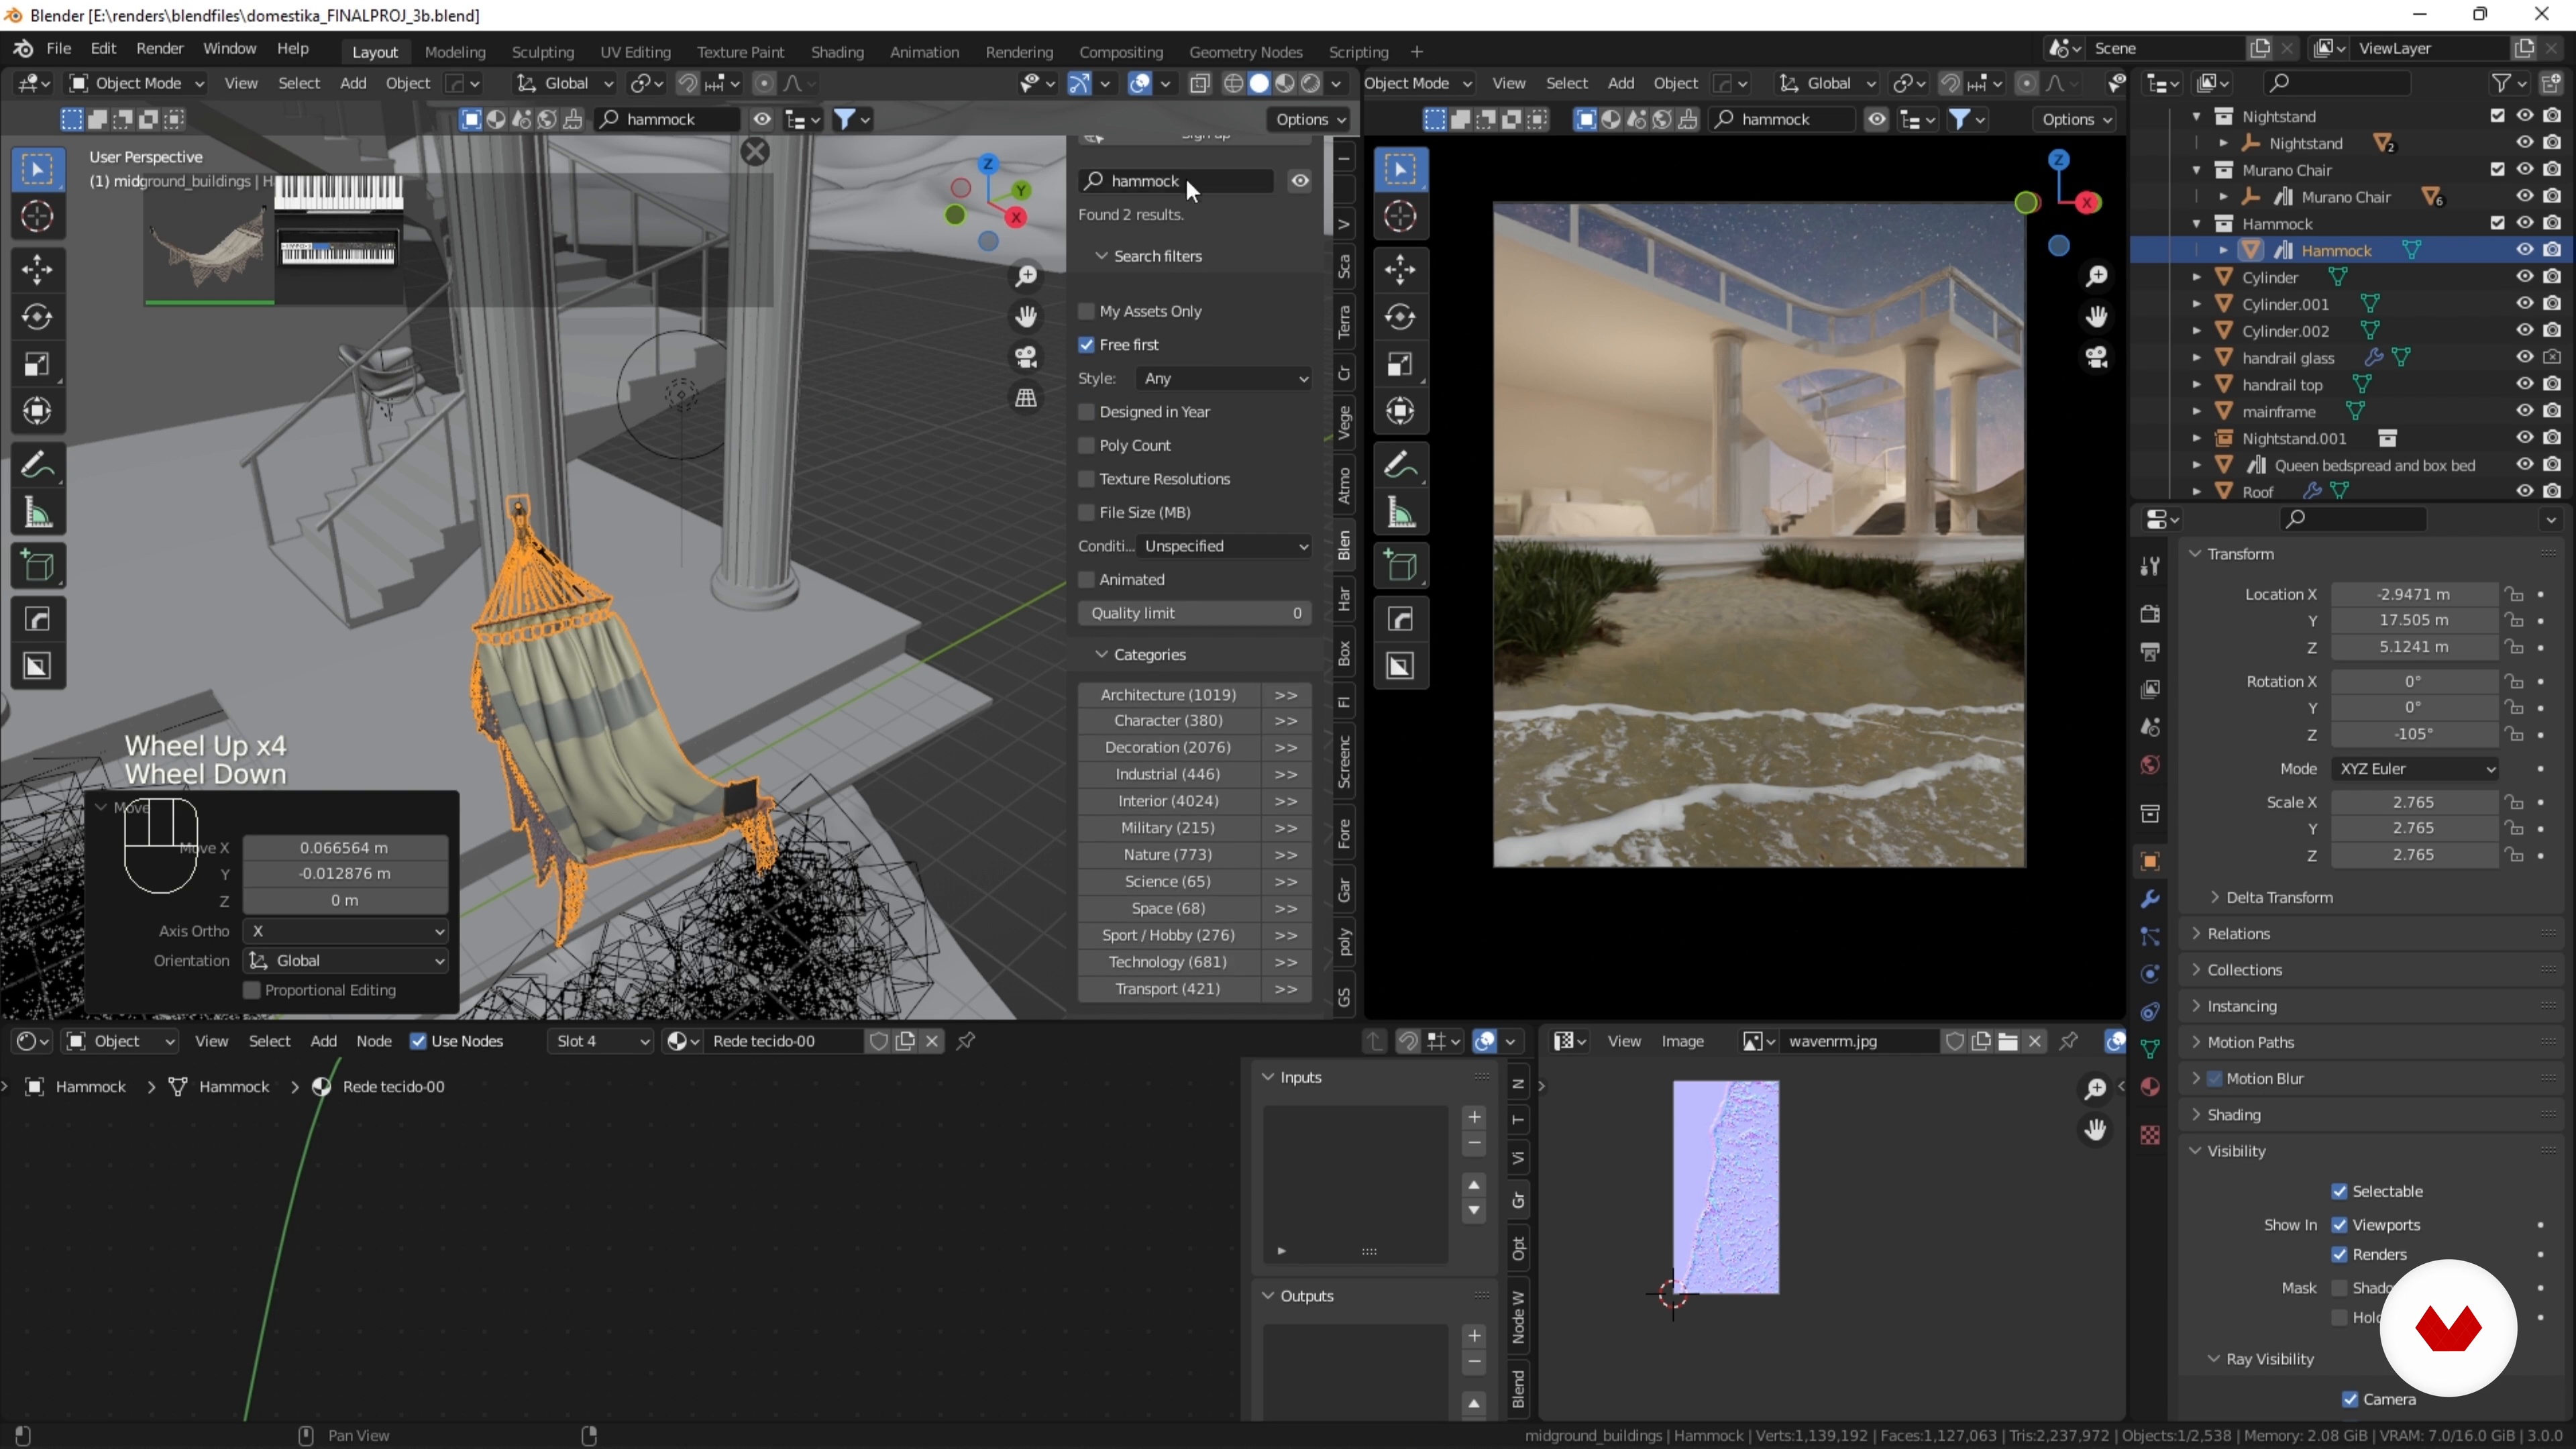Open the Render properties tab

pyautogui.click(x=2149, y=613)
